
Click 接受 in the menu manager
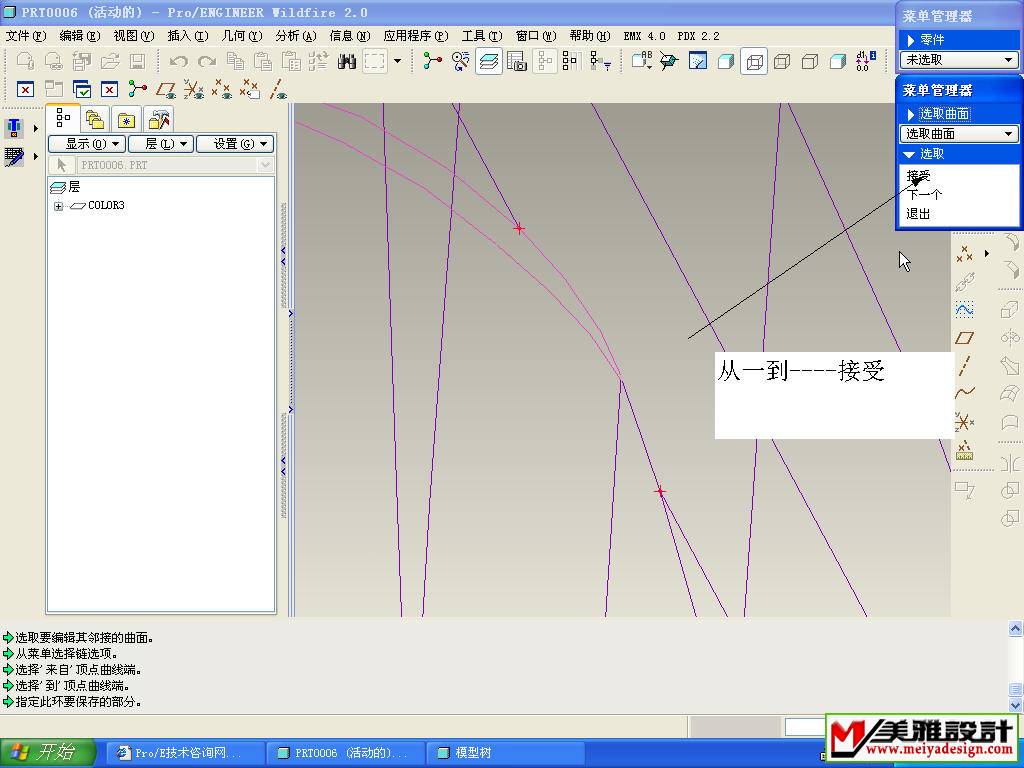(918, 176)
